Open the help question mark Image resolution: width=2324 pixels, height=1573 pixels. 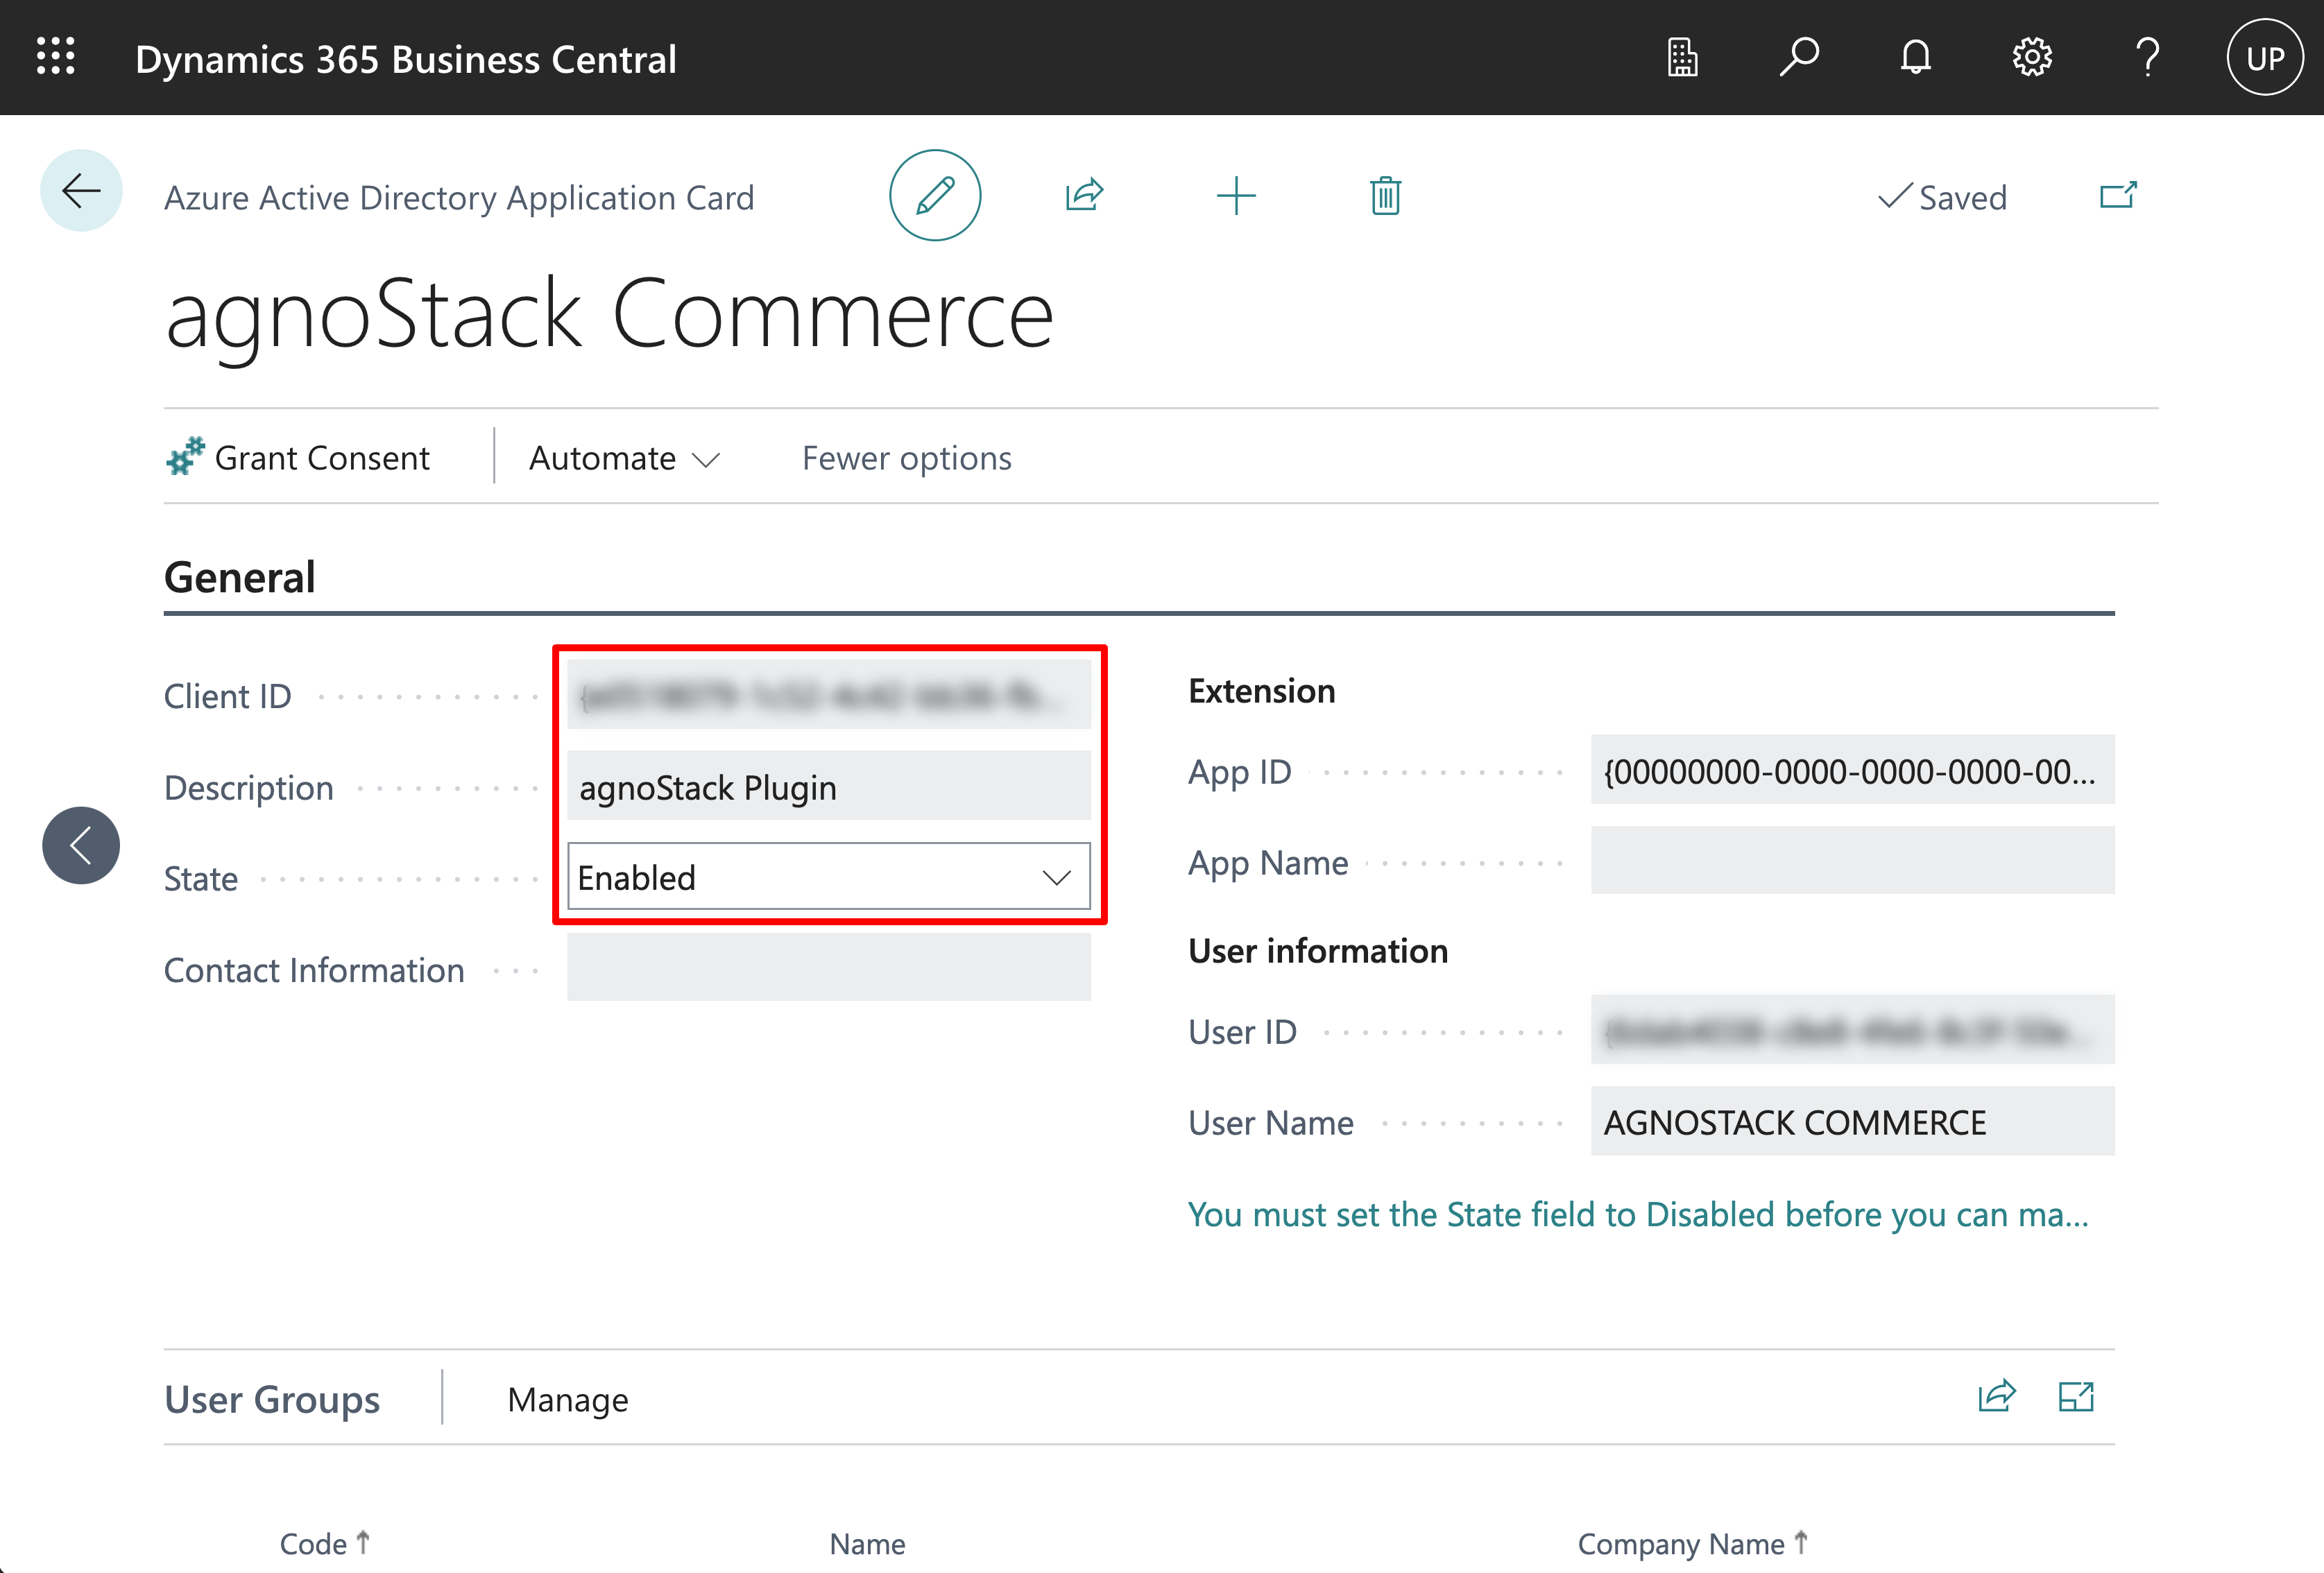[x=2146, y=57]
